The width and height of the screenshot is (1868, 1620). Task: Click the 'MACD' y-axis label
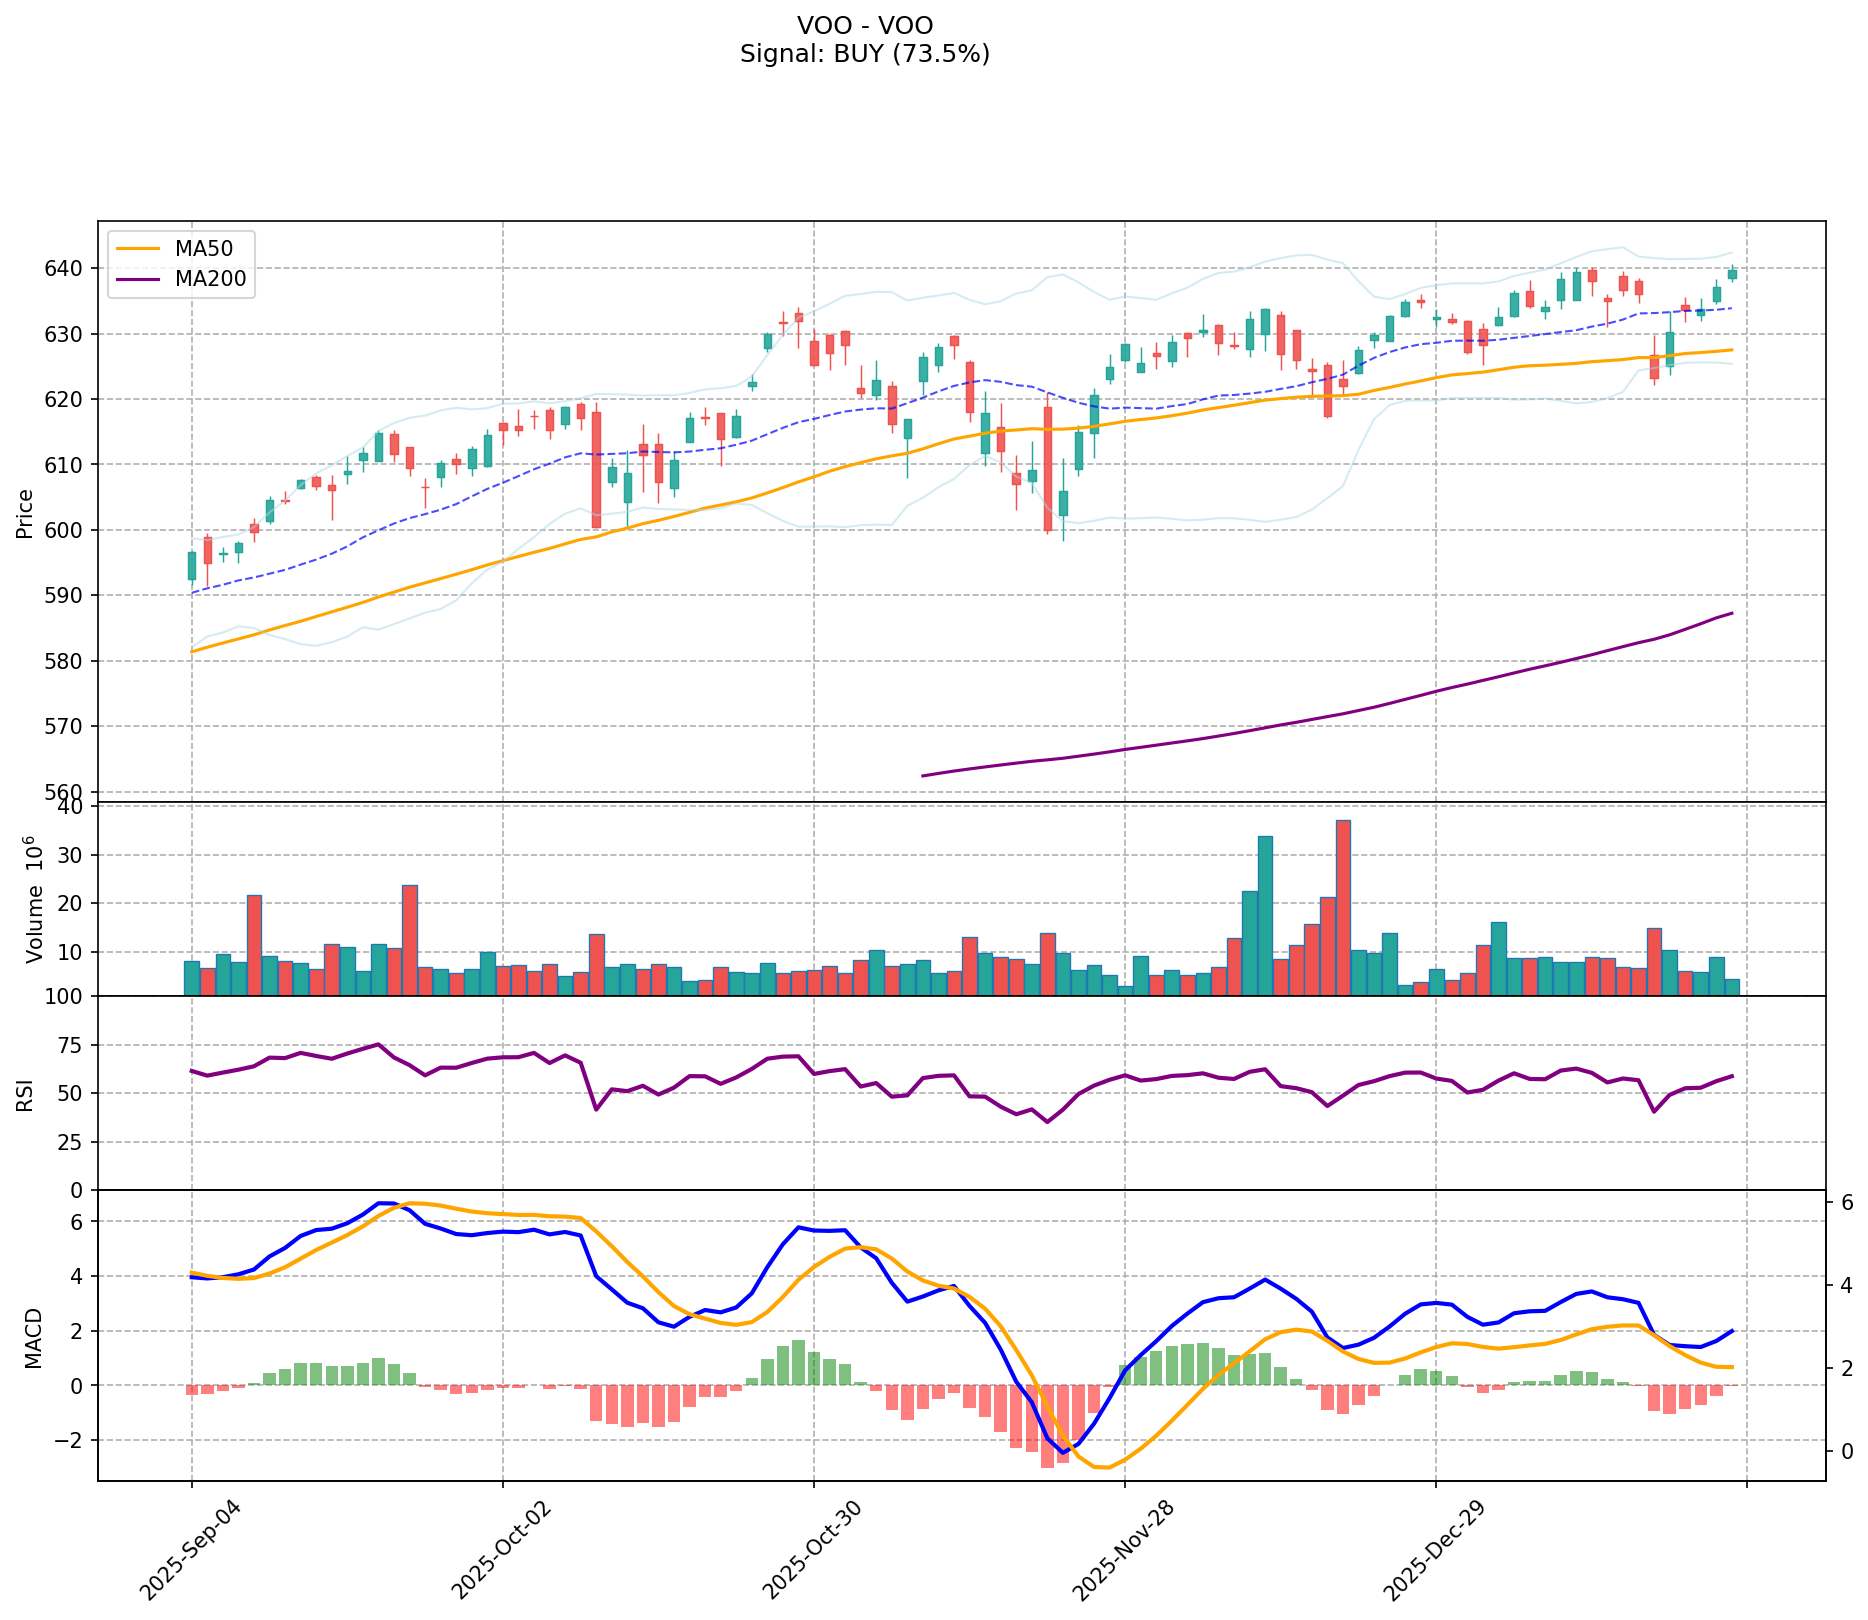(x=34, y=1337)
